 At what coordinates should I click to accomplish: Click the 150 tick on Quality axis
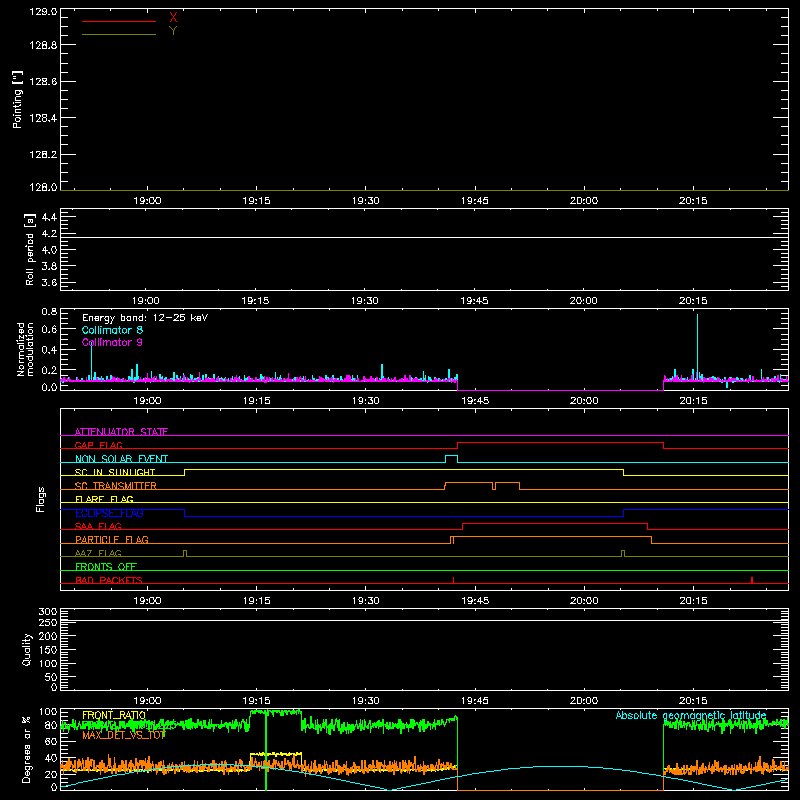pos(48,650)
